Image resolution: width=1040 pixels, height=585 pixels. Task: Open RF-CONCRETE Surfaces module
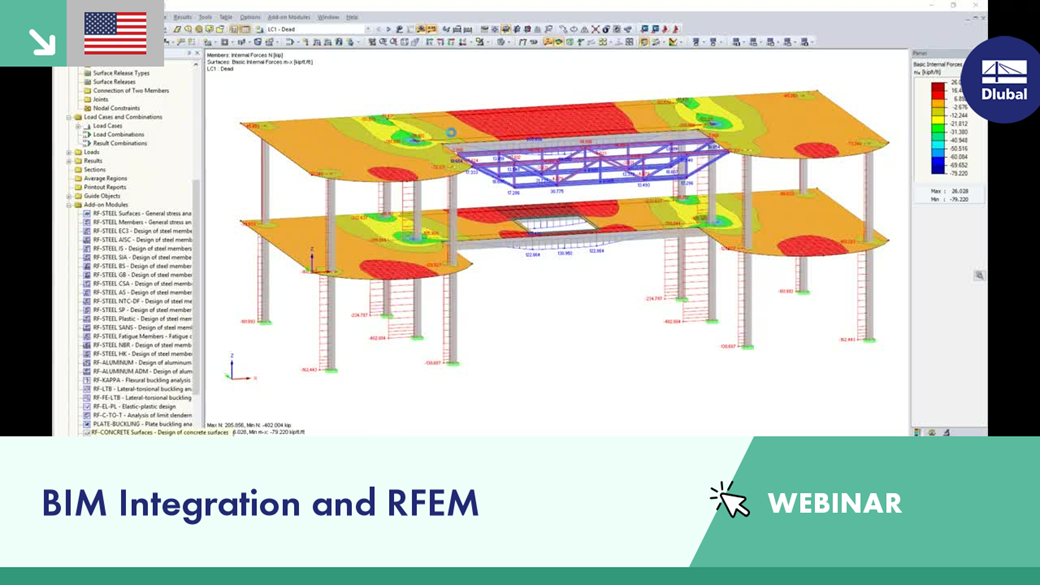click(159, 432)
